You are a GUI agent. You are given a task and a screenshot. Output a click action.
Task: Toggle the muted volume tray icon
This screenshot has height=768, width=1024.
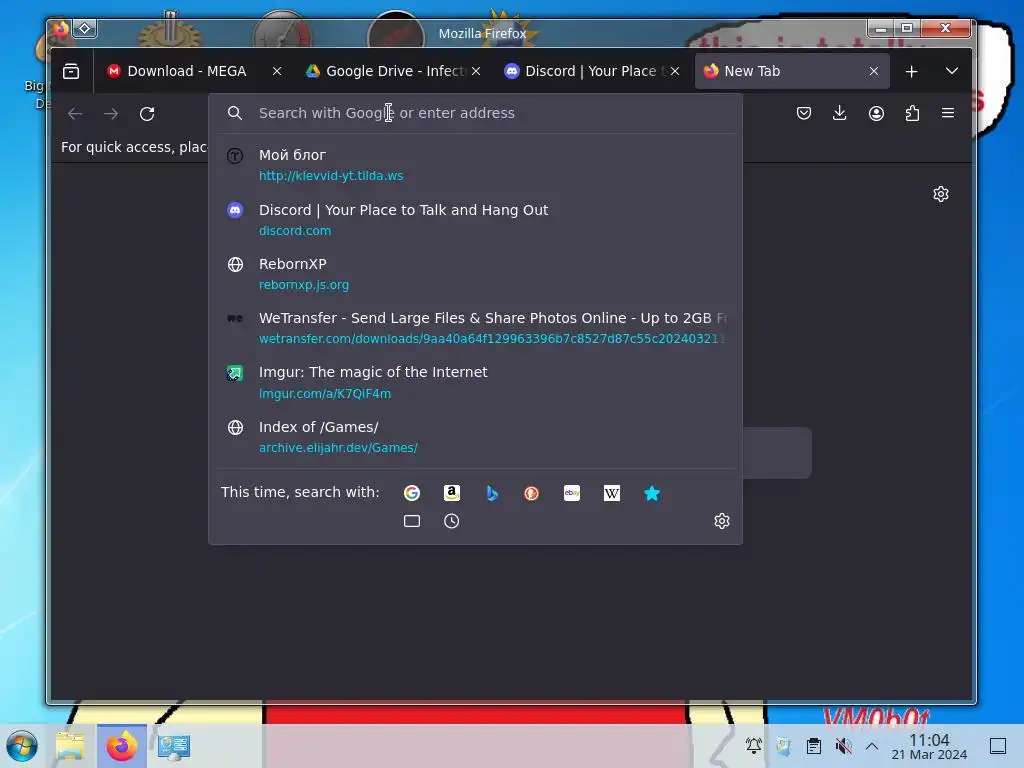coord(843,746)
